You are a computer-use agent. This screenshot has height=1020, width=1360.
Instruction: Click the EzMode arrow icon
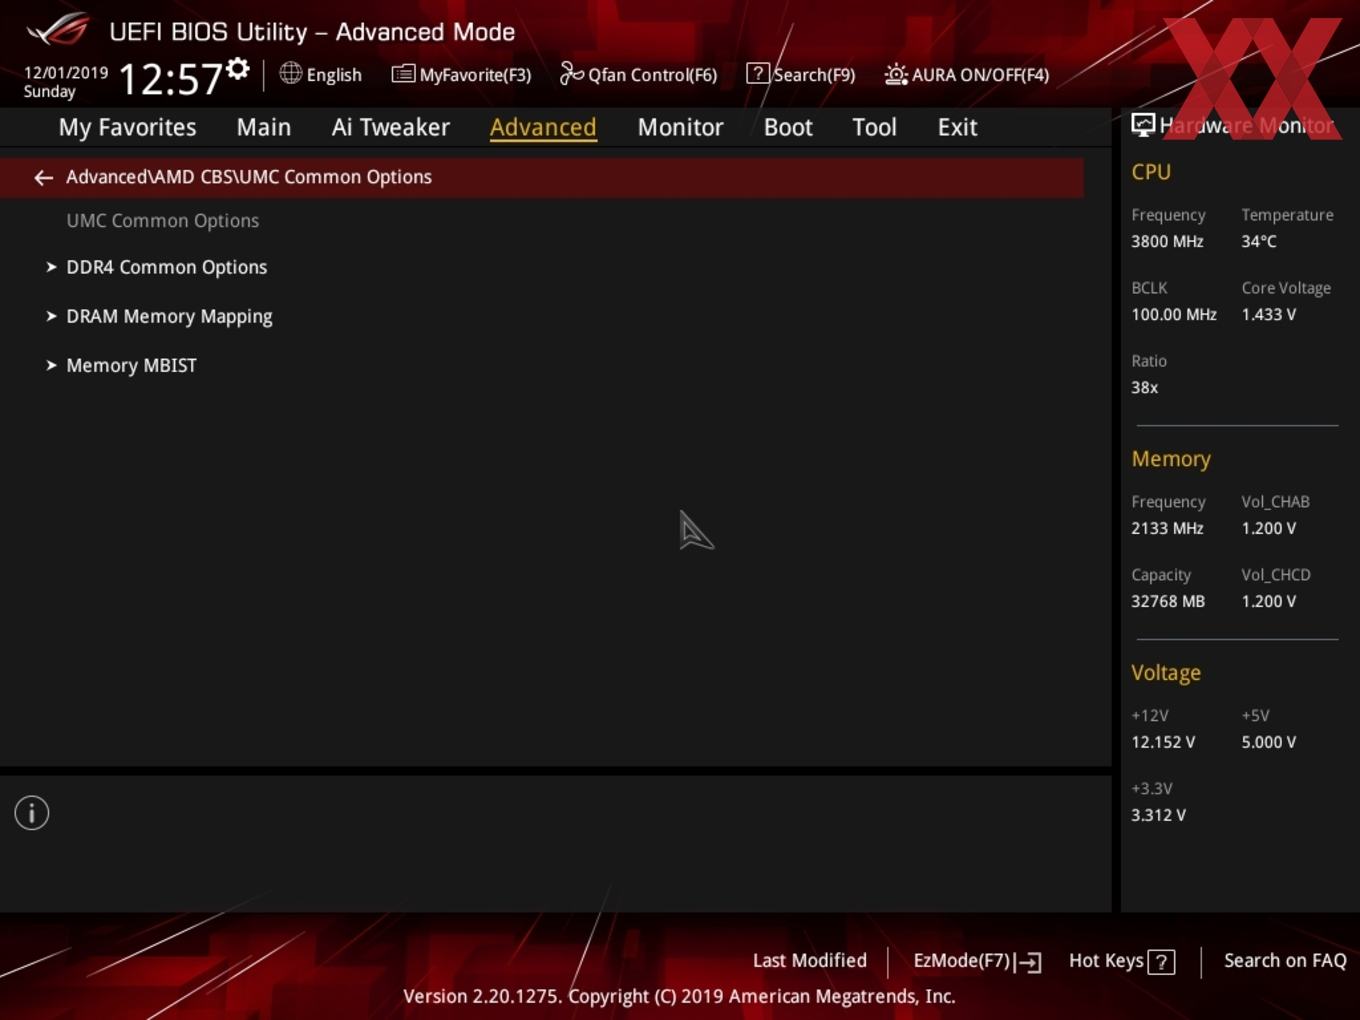pos(1028,962)
